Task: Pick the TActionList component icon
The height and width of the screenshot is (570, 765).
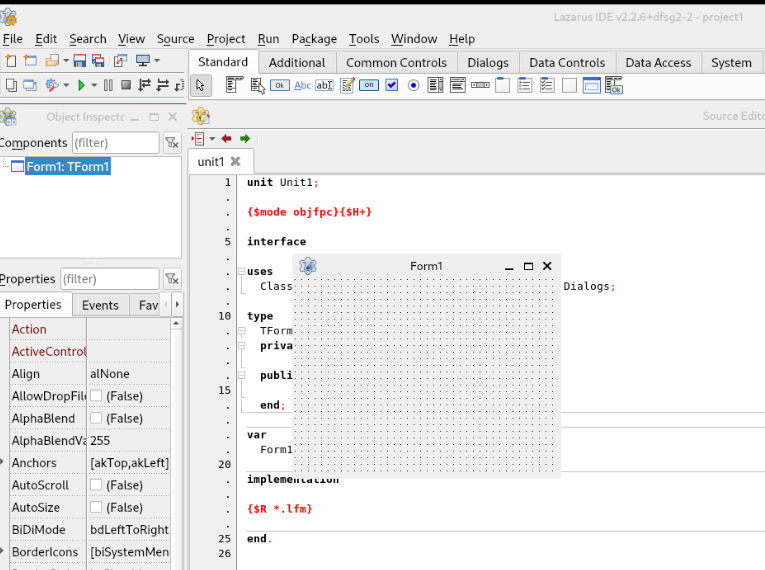Action: (x=614, y=85)
